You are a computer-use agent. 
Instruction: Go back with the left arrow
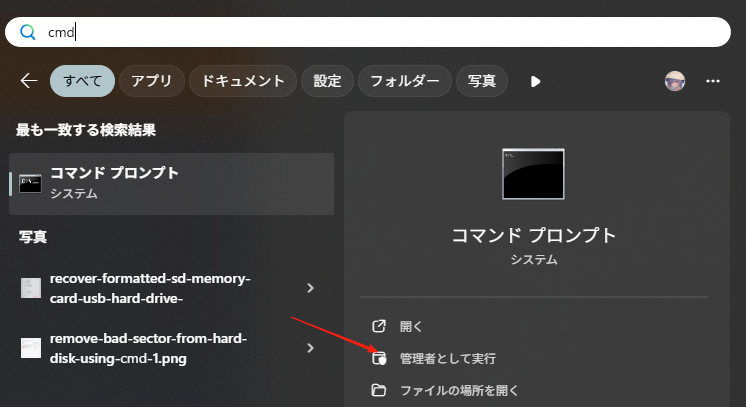pyautogui.click(x=29, y=81)
